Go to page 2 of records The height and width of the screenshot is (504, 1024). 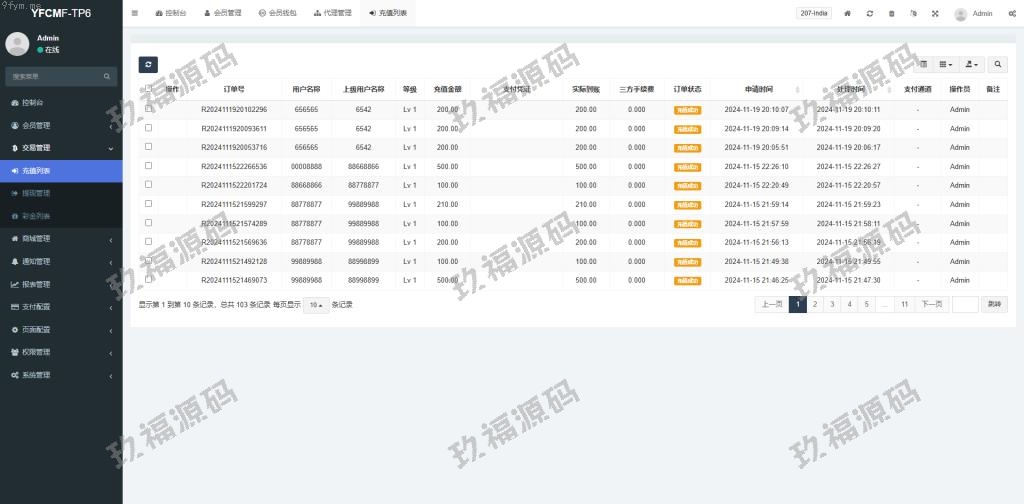(815, 304)
